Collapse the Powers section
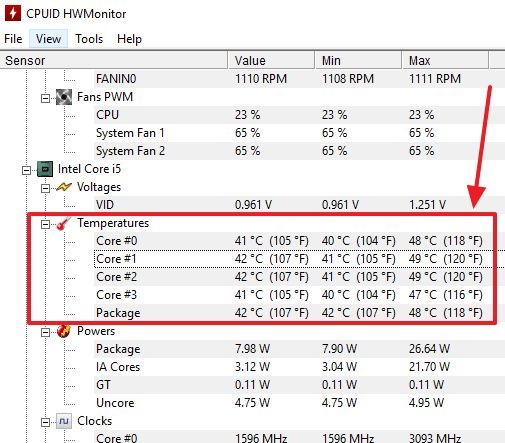Screen dimensions: 505x443 [x=45, y=332]
